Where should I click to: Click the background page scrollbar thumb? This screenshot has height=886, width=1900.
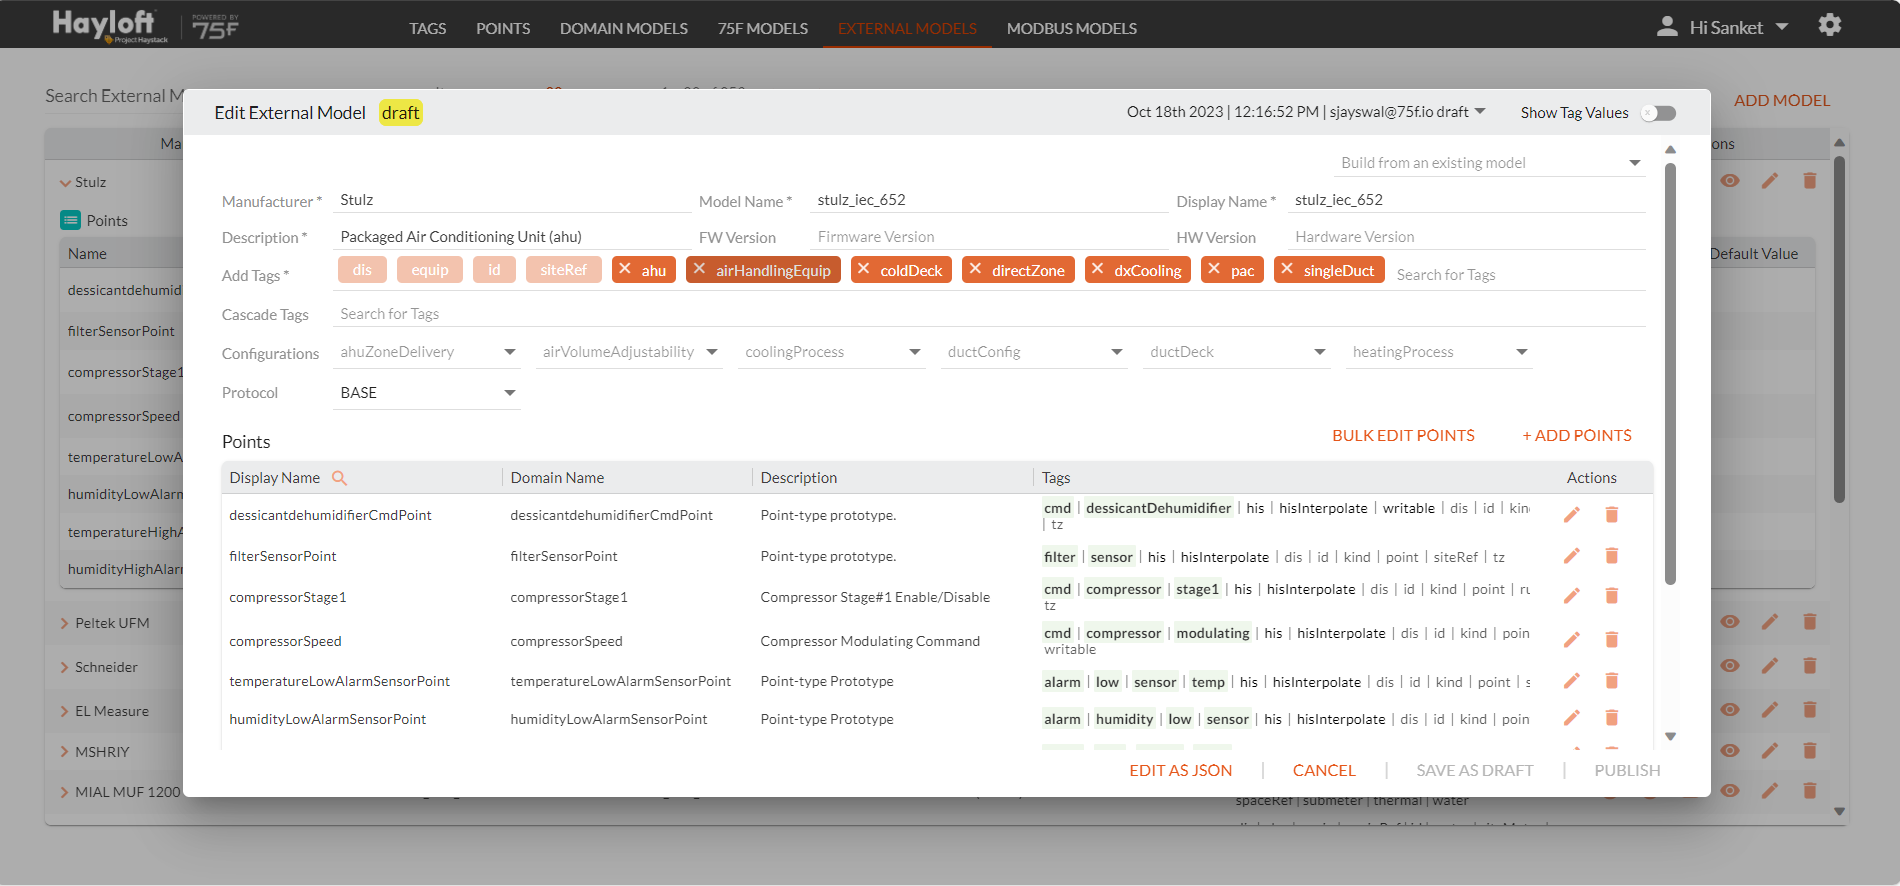(1839, 330)
